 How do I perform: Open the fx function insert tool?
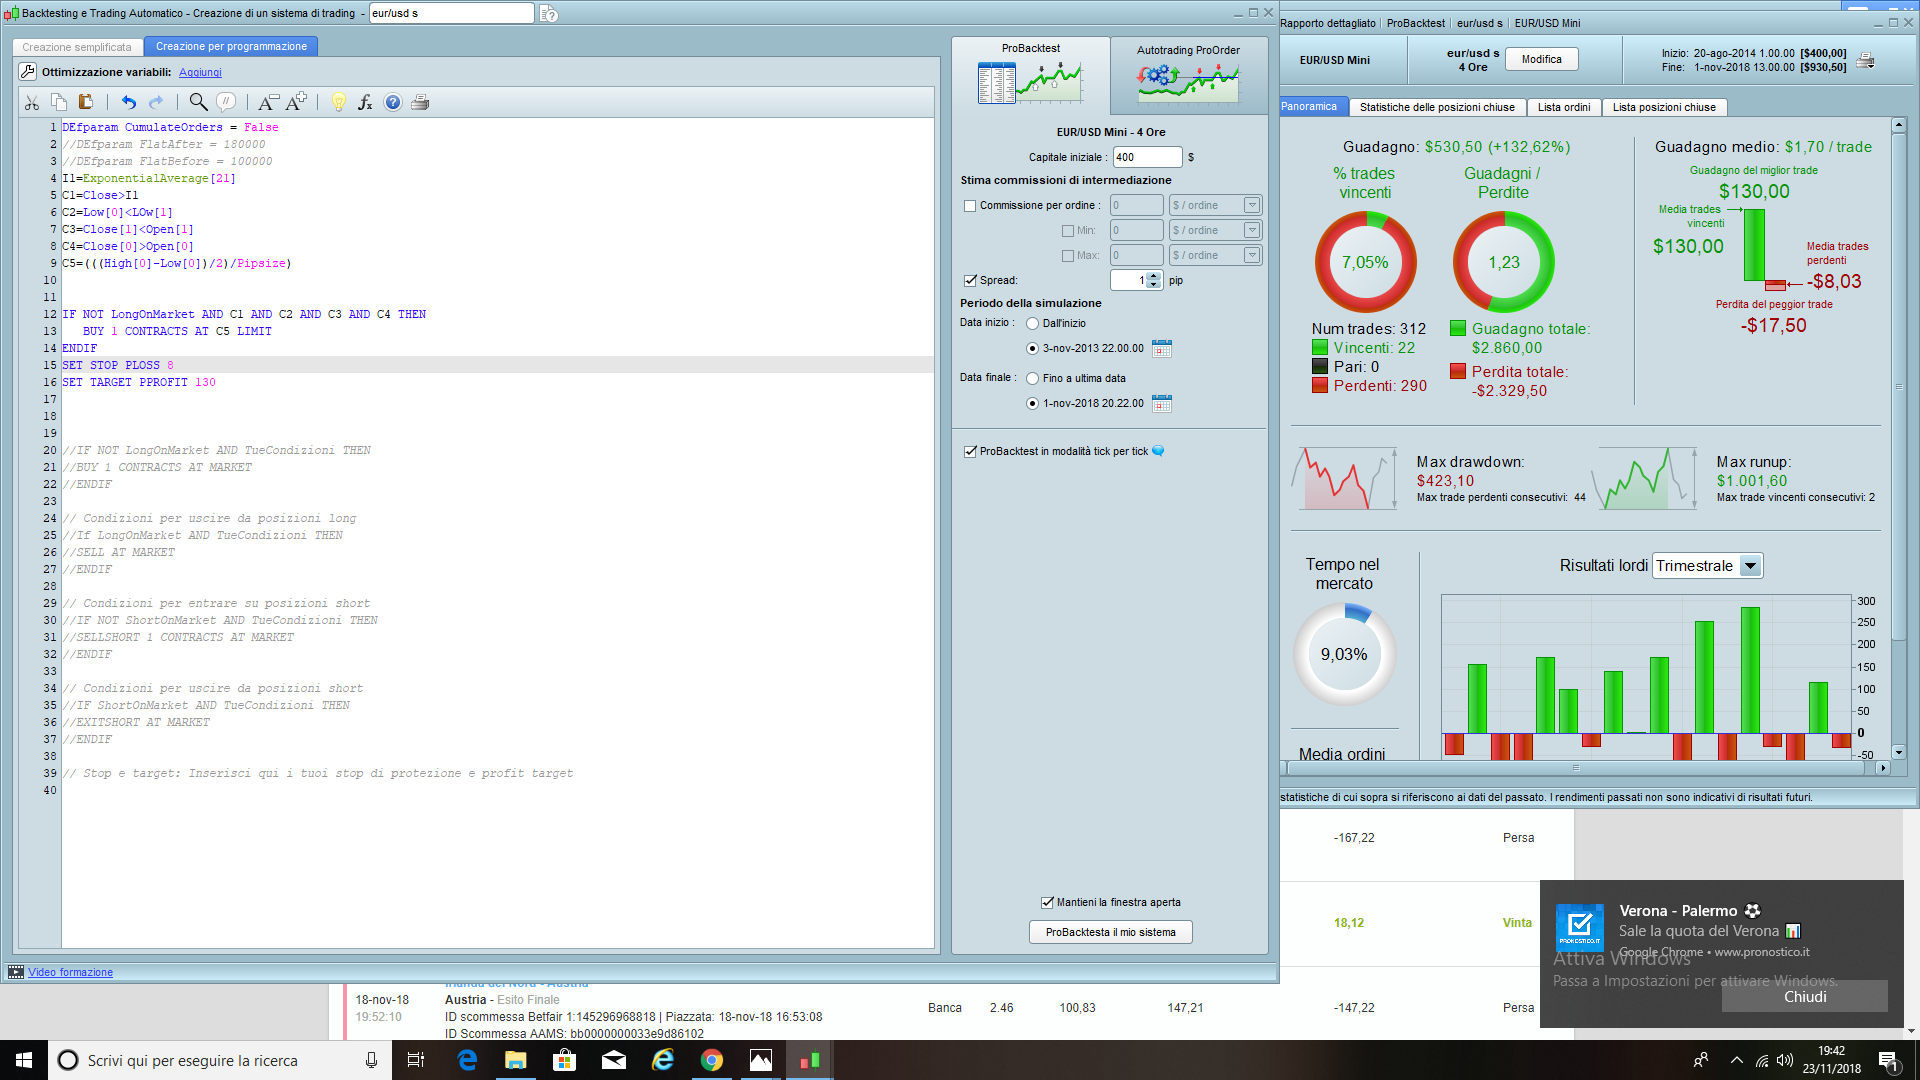pyautogui.click(x=365, y=102)
